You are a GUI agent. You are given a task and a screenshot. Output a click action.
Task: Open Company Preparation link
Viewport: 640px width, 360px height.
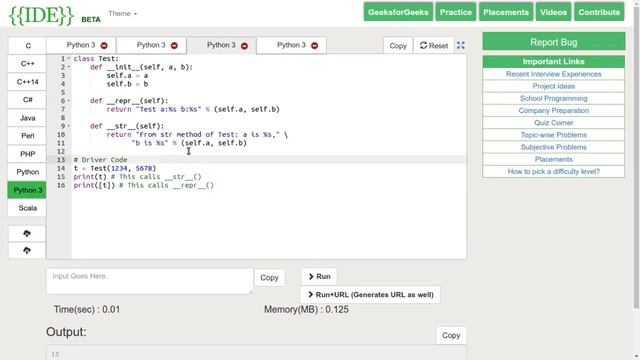pyautogui.click(x=553, y=111)
